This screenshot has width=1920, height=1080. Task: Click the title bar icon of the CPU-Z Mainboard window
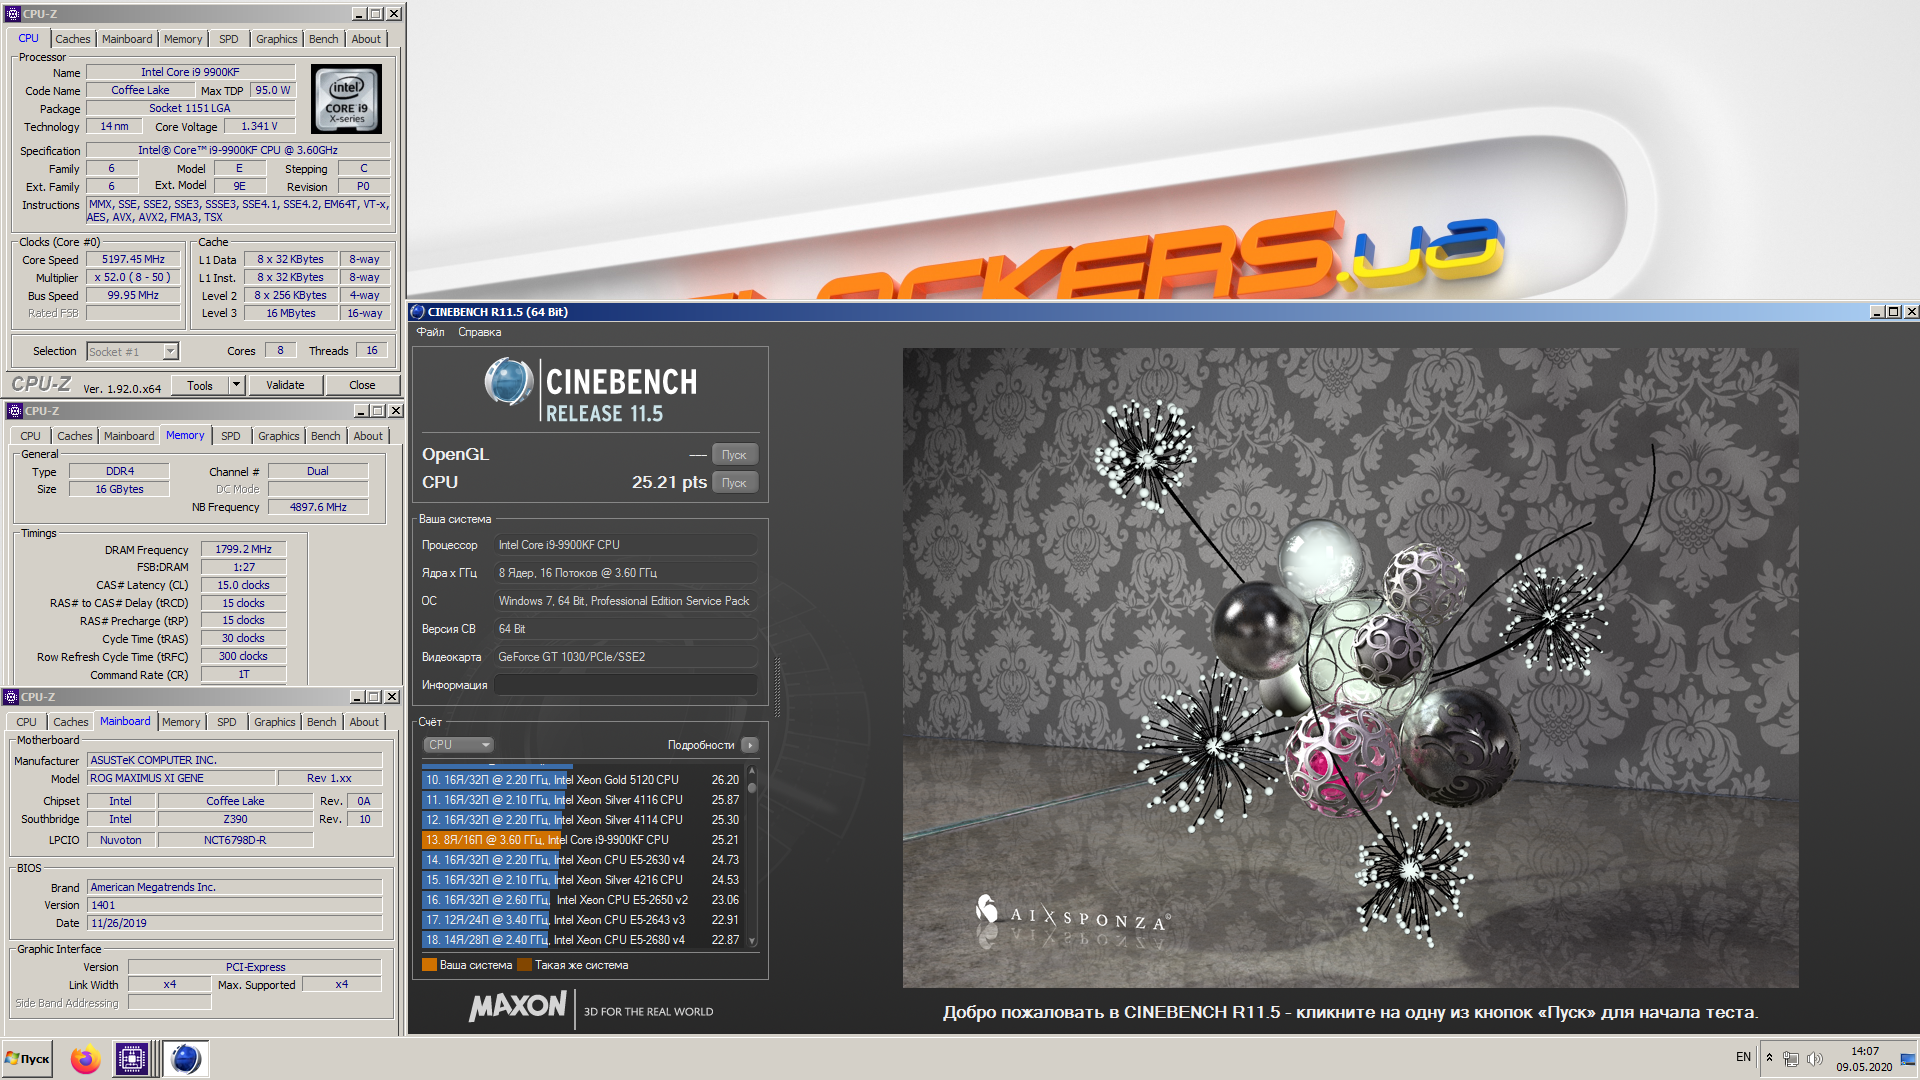[x=11, y=697]
